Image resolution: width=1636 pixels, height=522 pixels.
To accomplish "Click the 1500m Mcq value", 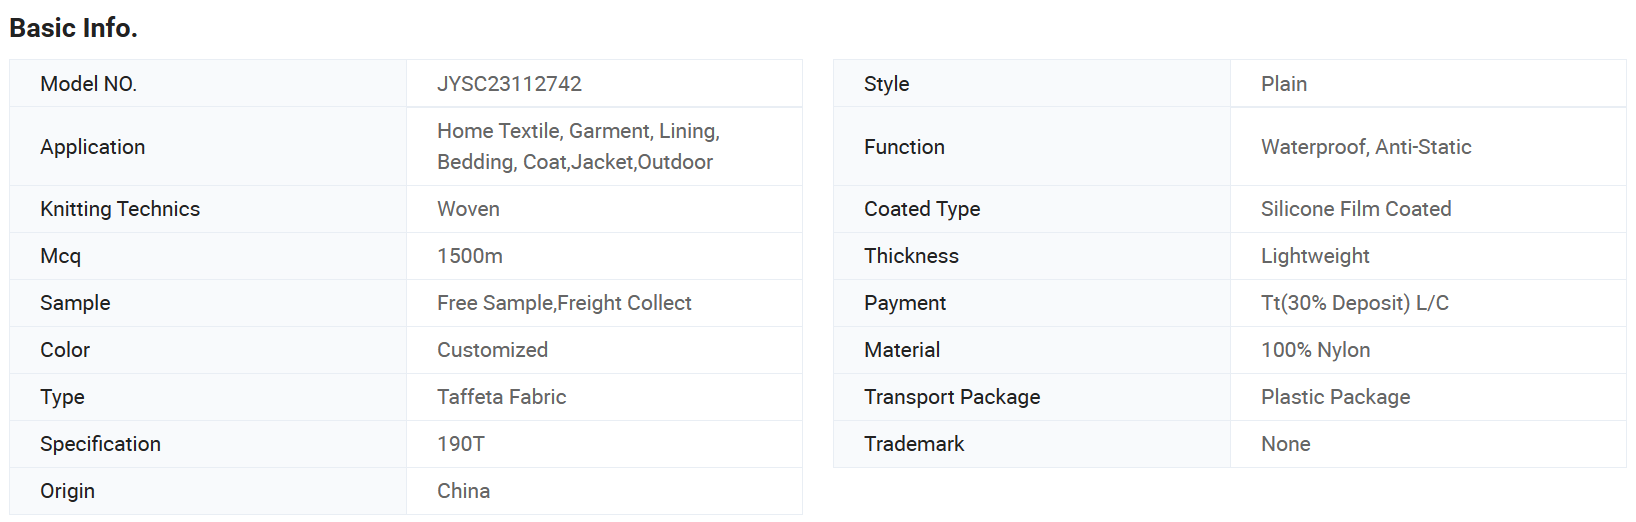I will coord(470,256).
